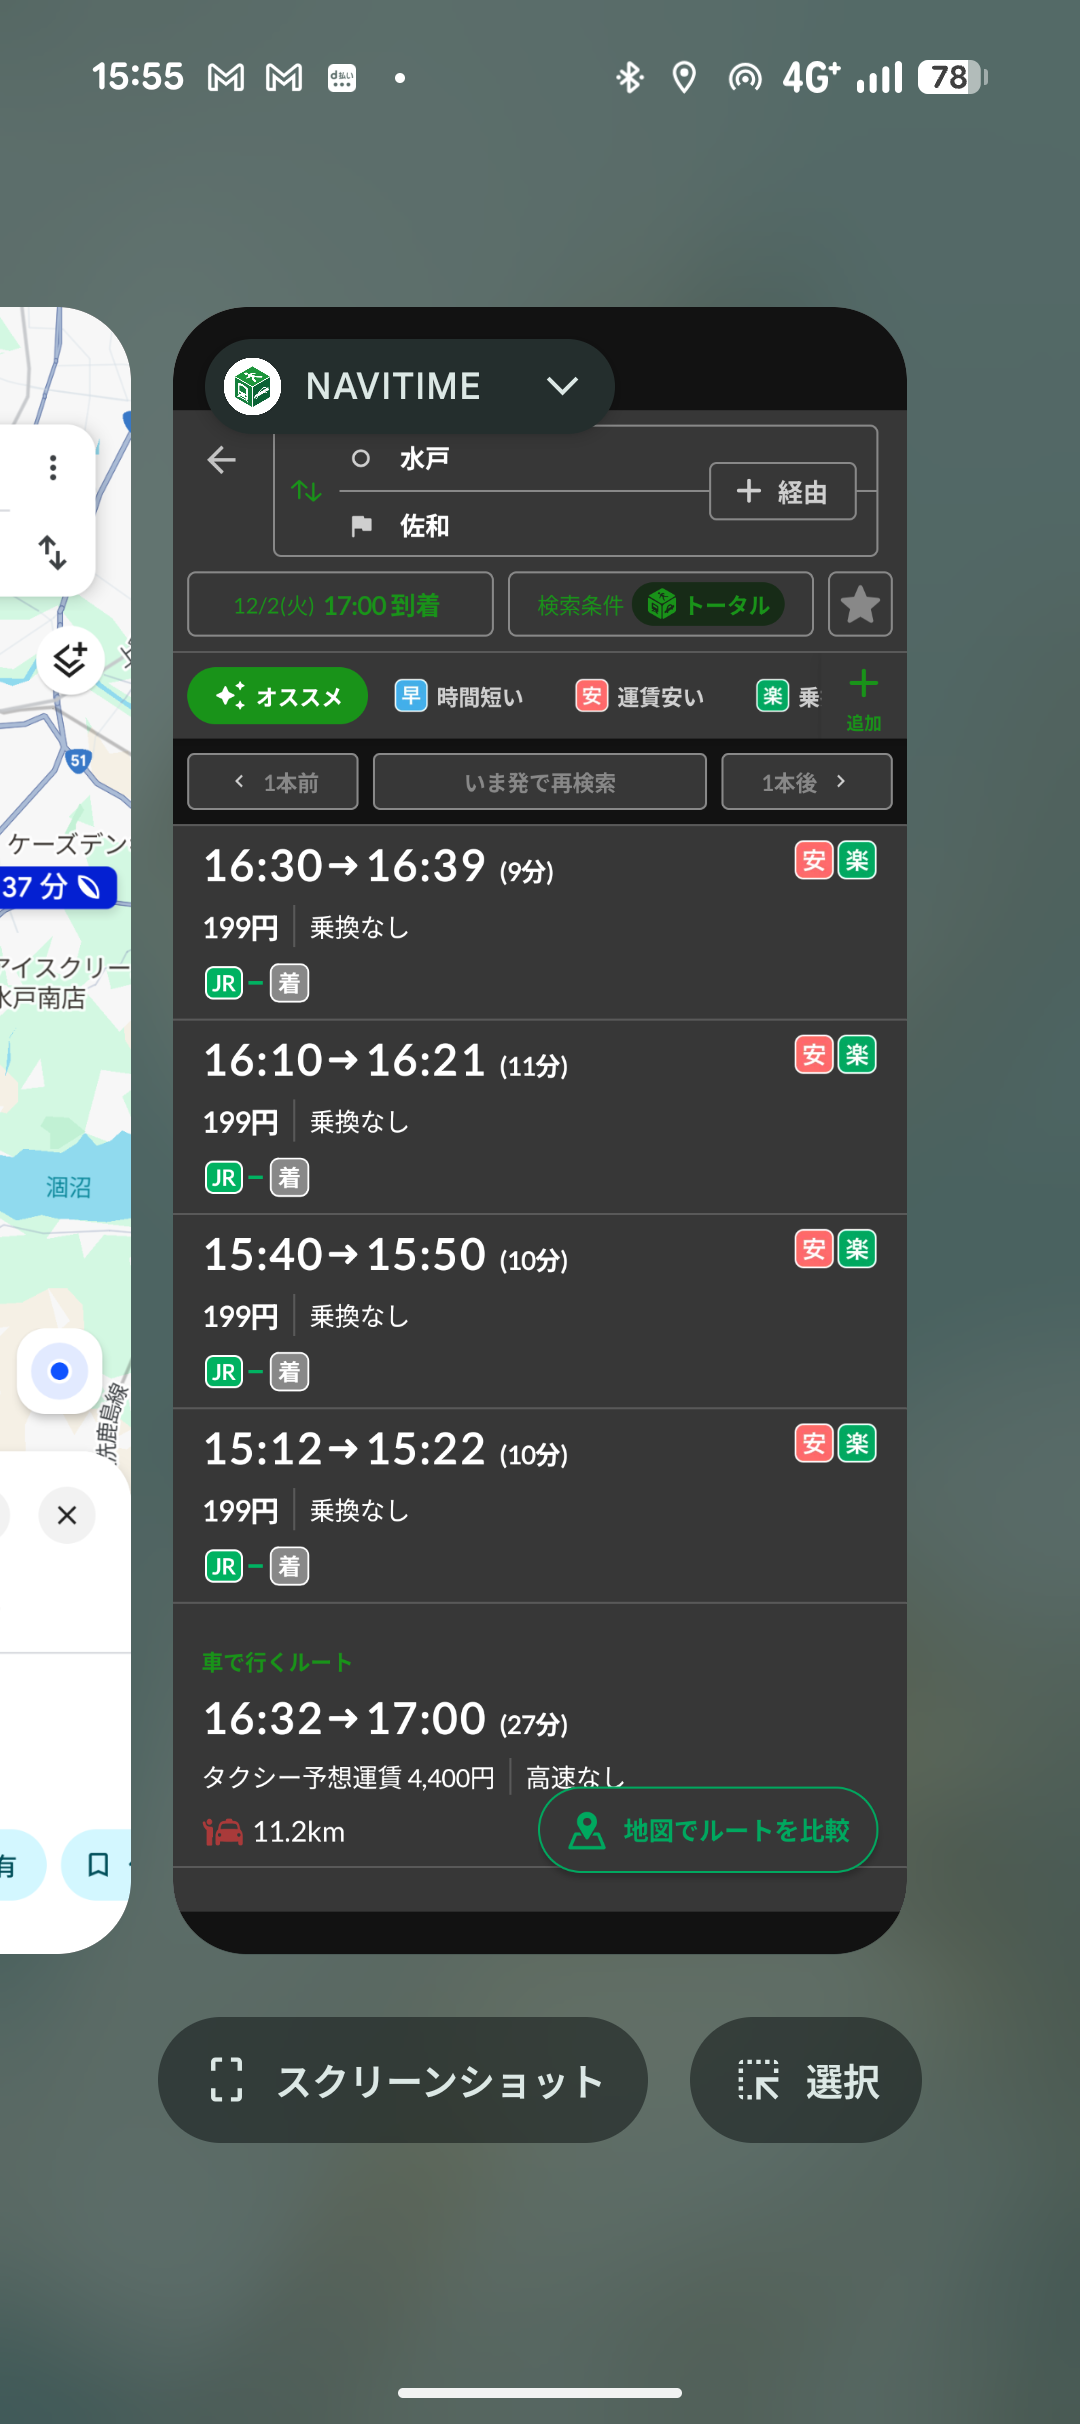Switch to 時間短い tab
Viewport: 1080px width, 2424px height.
pos(460,696)
